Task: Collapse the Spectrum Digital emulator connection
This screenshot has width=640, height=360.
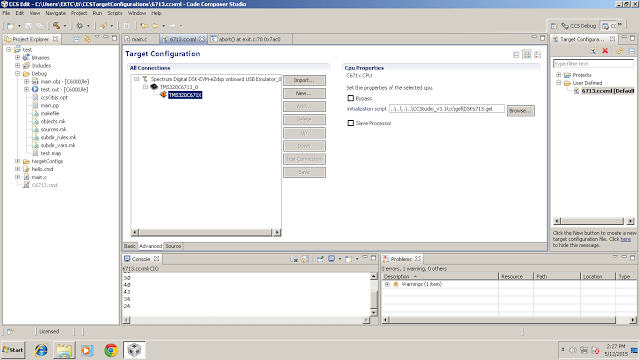Action: click(x=137, y=79)
